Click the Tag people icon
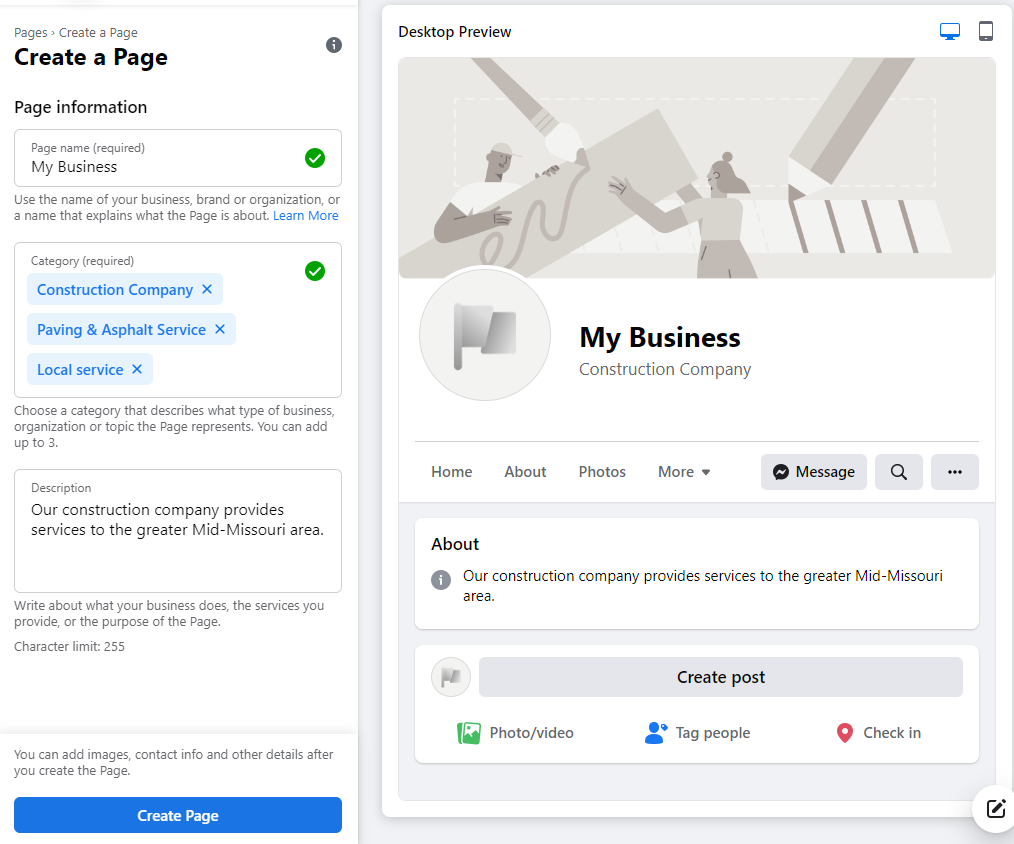 [655, 732]
